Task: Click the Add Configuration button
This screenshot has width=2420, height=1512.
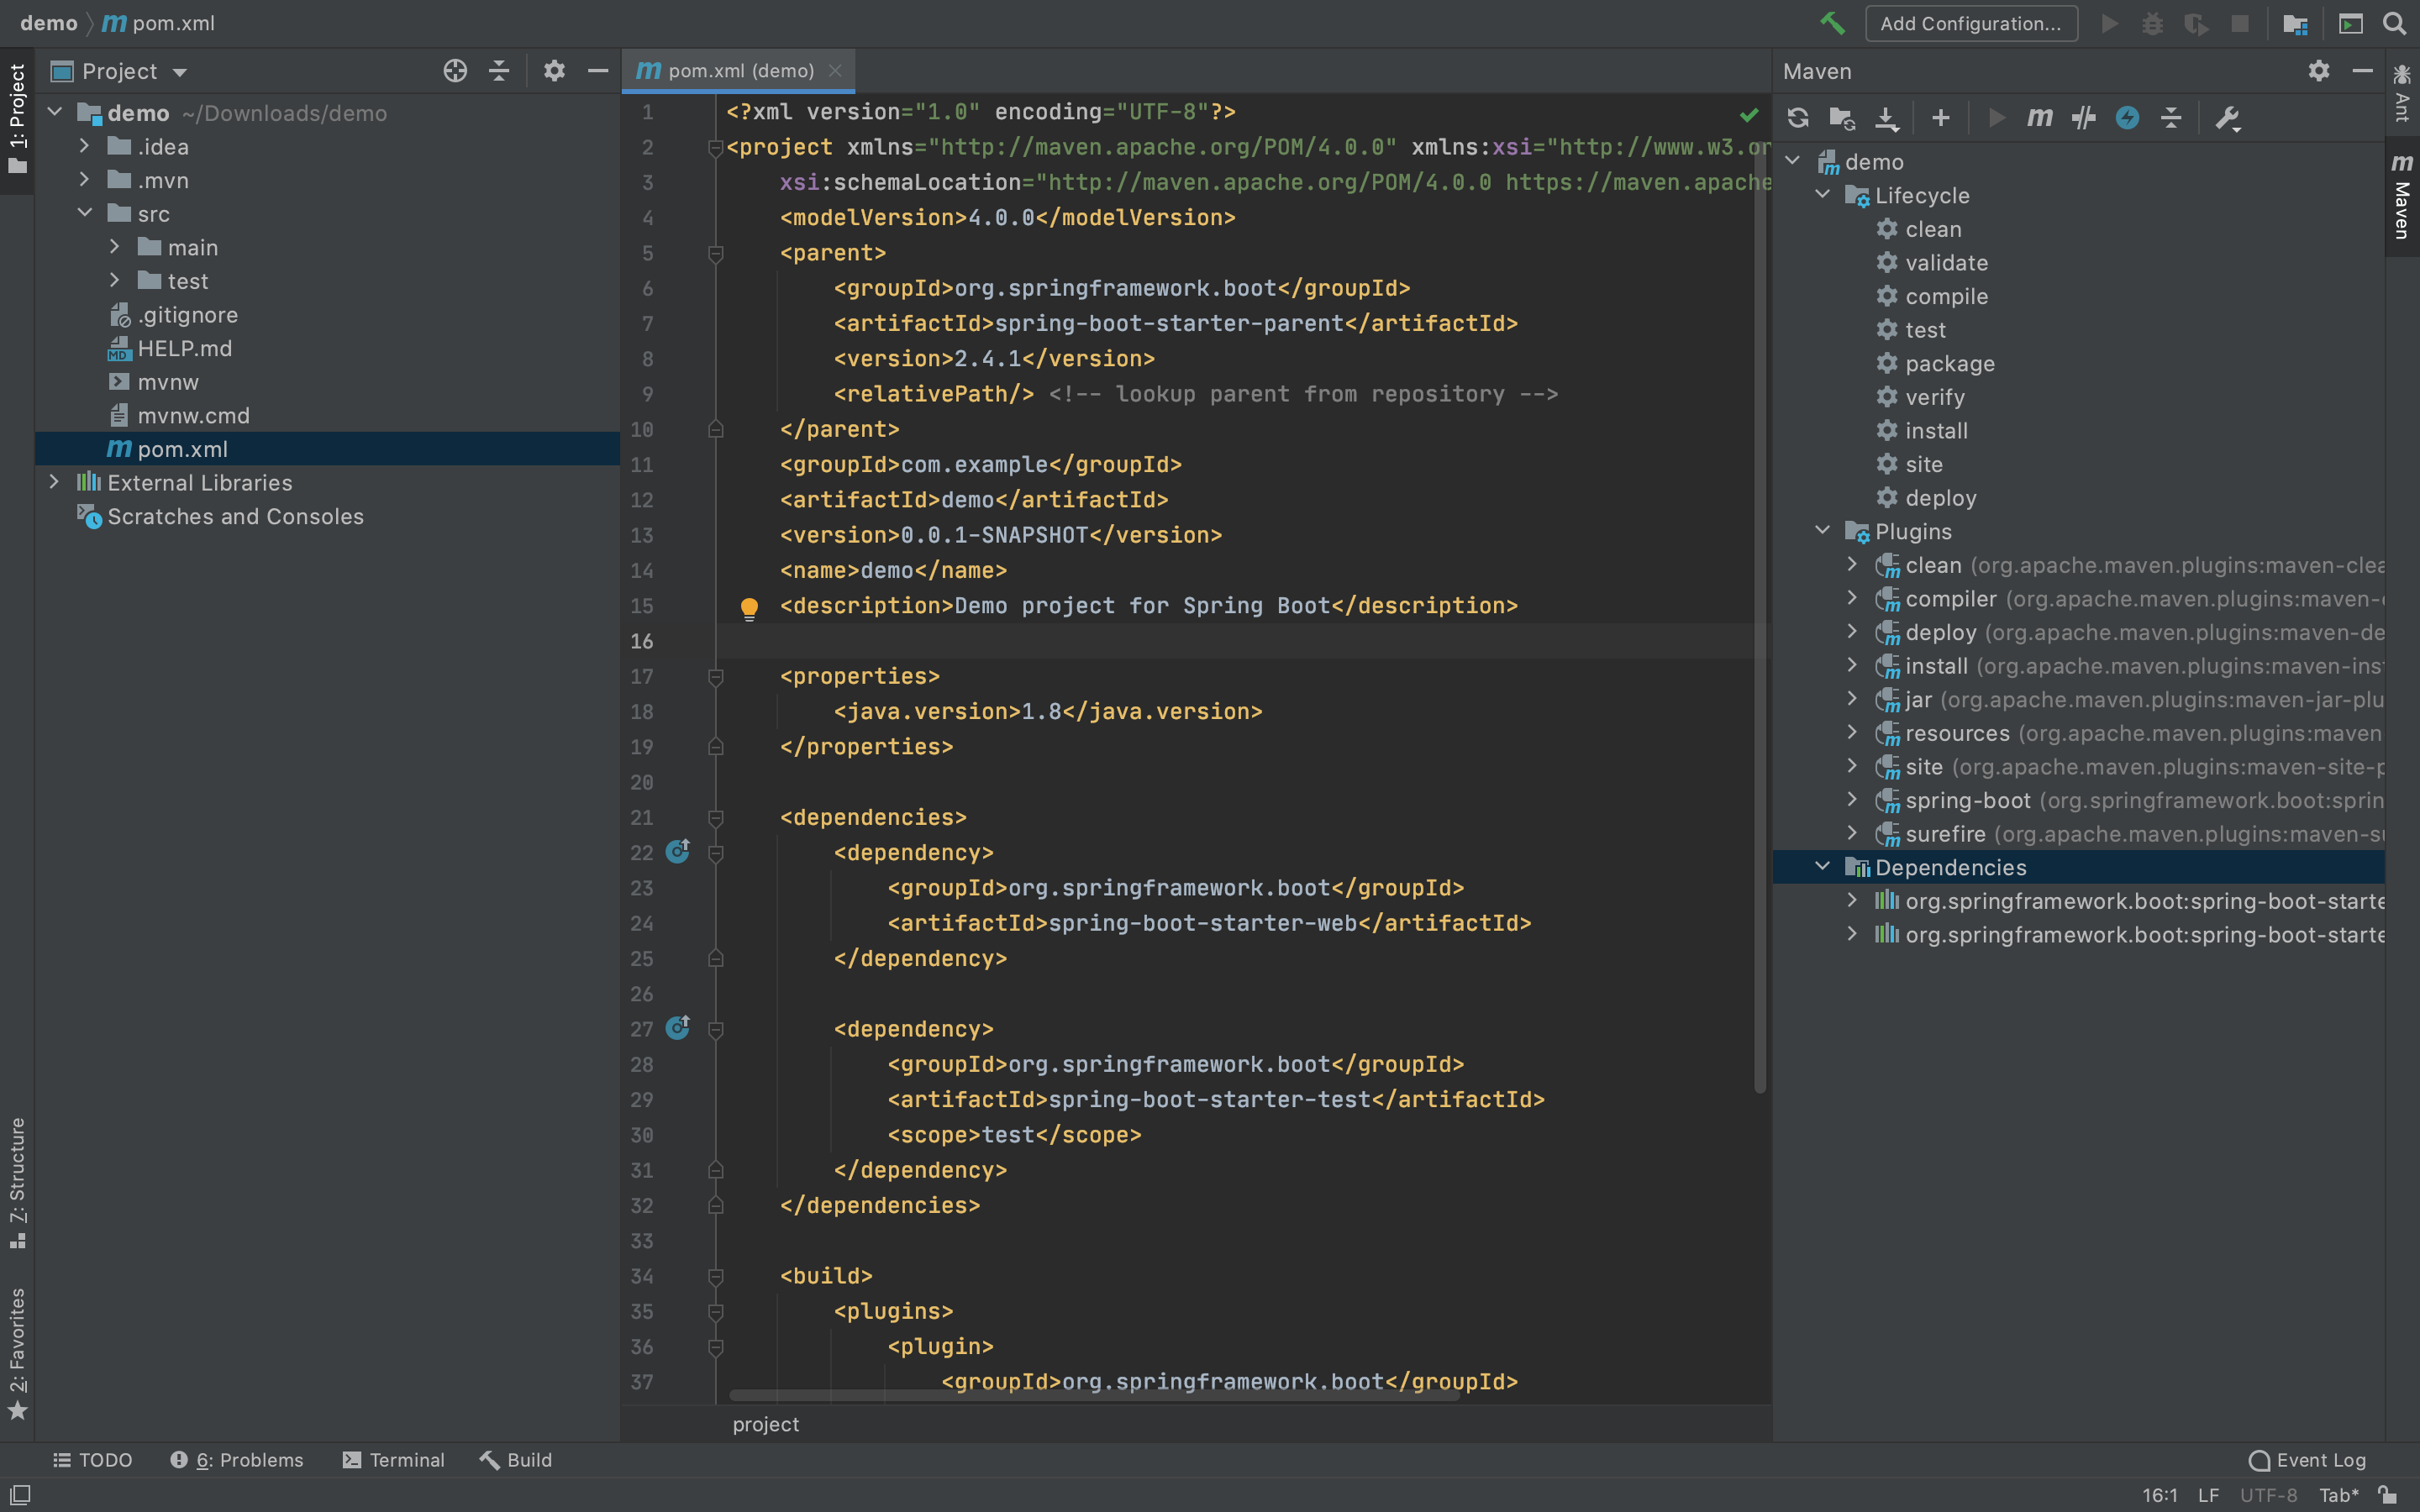Action: click(x=1970, y=23)
